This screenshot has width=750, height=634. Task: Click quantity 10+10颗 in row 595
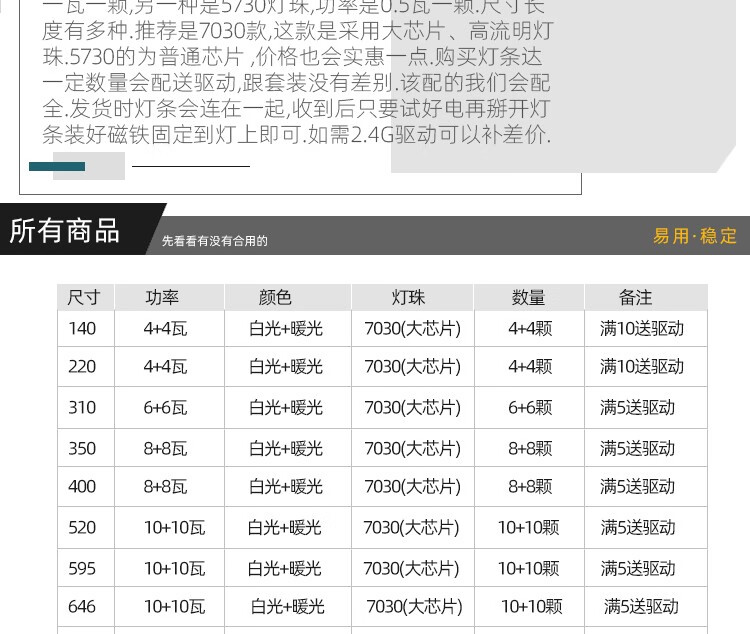[x=529, y=569]
